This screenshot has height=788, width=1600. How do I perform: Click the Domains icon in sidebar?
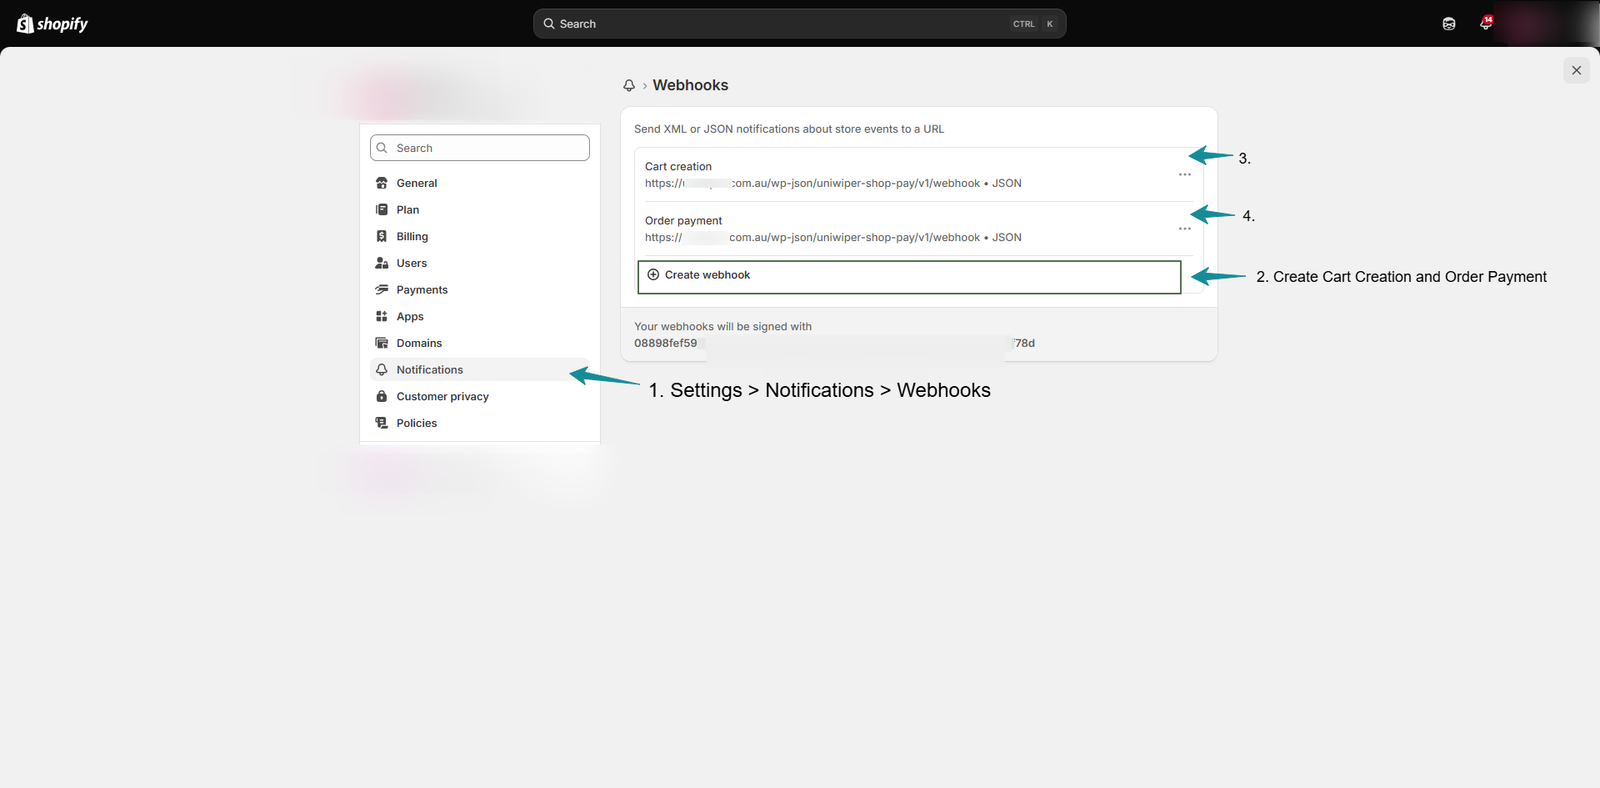point(381,343)
